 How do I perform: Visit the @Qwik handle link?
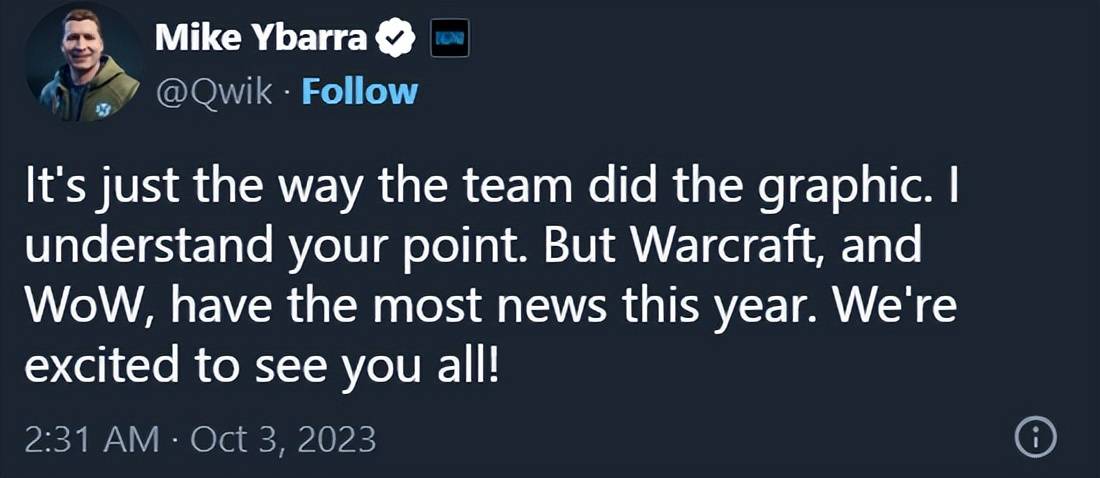click(214, 93)
